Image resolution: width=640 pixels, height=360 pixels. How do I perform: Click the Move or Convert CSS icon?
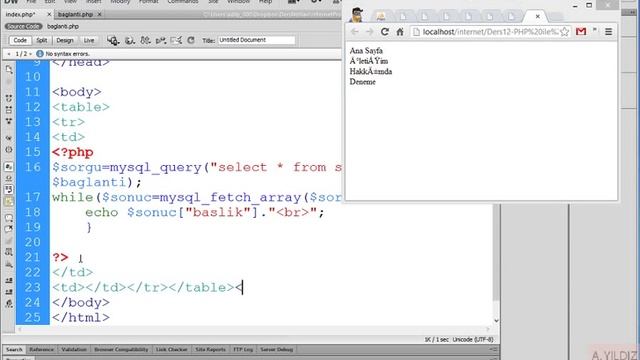pos(9,264)
